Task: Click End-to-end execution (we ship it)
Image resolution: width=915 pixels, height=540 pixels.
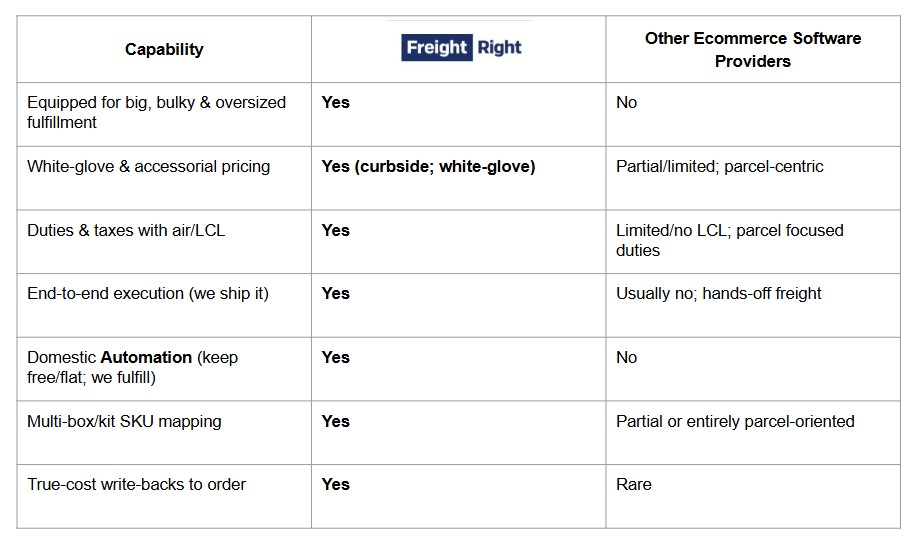Action: [147, 293]
